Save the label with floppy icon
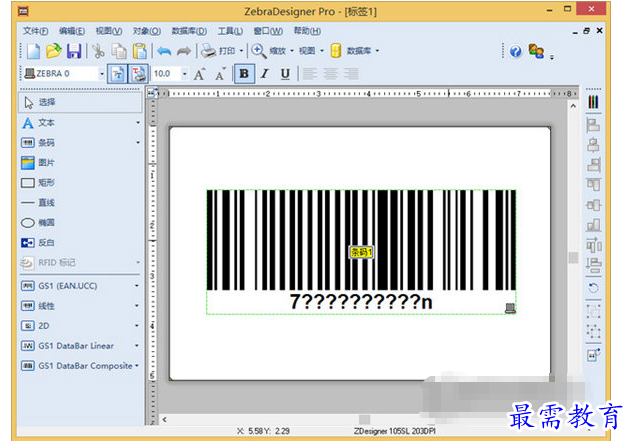This screenshot has width=631, height=448. tap(74, 51)
